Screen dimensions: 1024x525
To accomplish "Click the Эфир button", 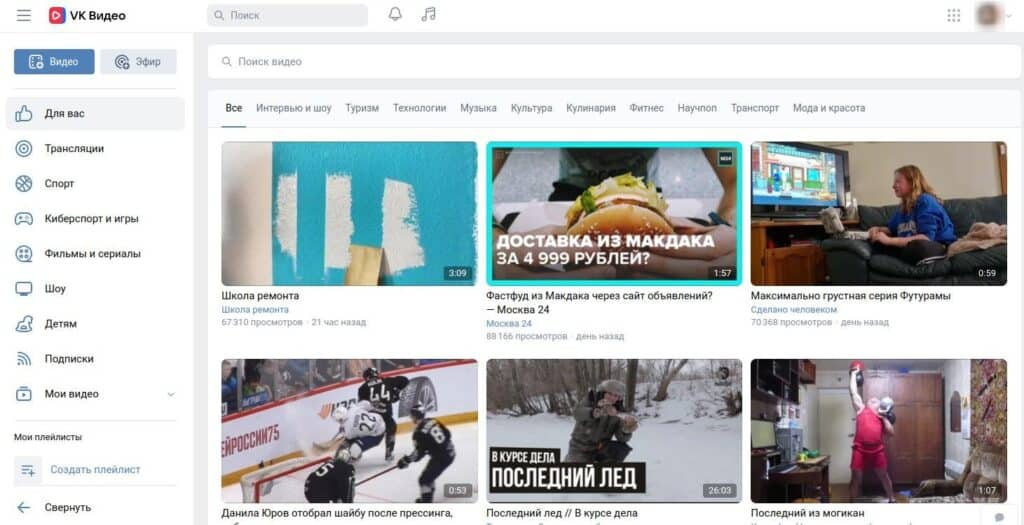I will click(138, 62).
